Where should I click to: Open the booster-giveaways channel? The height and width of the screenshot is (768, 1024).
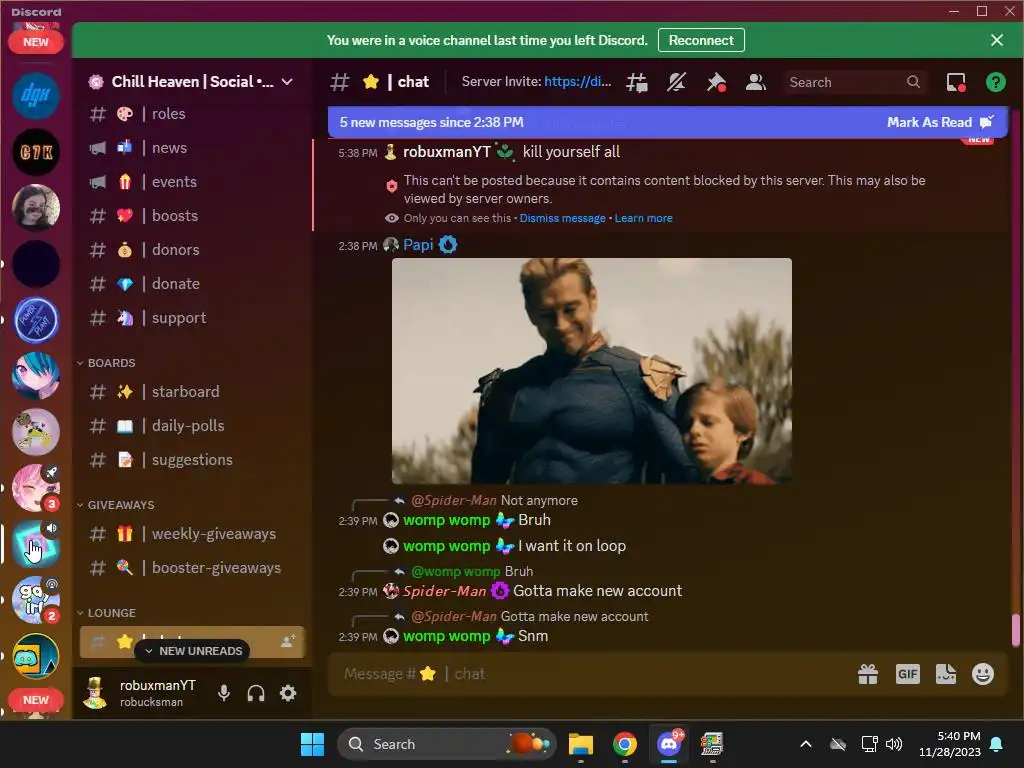click(193, 568)
